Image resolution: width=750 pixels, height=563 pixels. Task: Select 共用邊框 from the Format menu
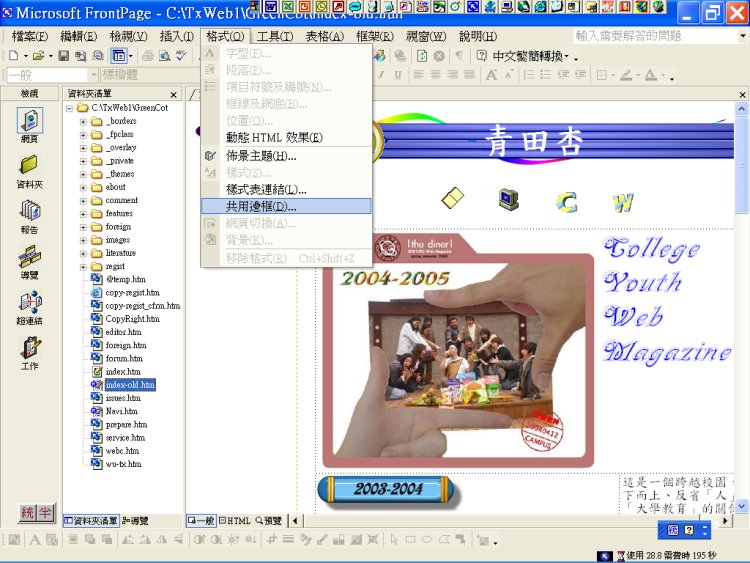coord(260,206)
